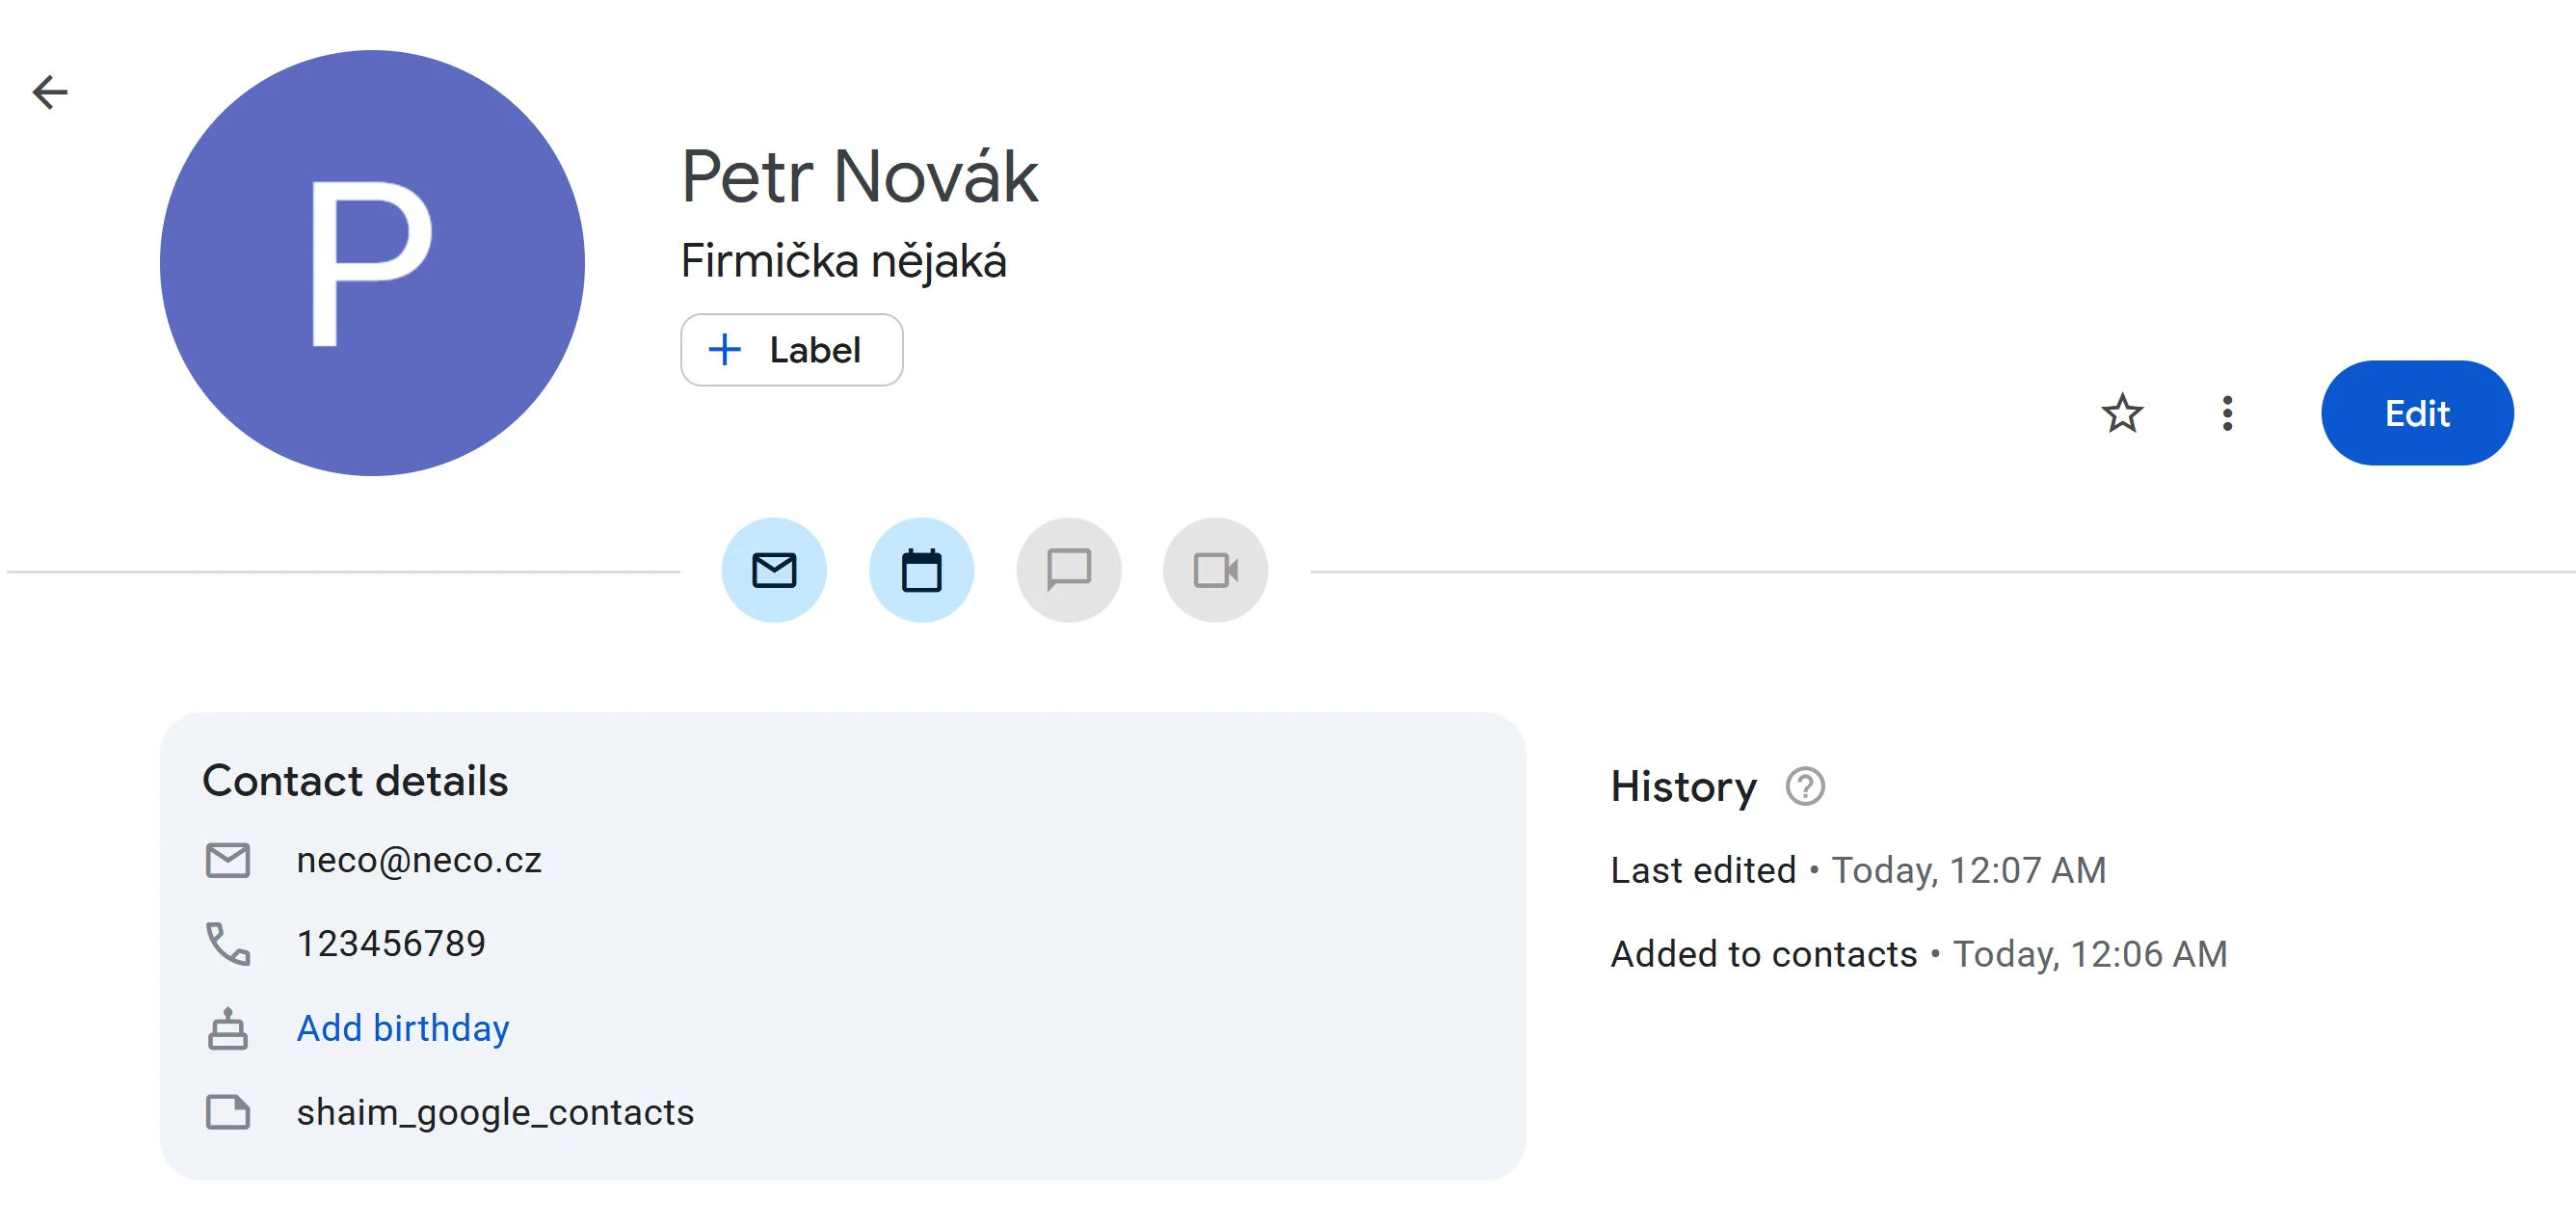Click the note icon beside shaim_google_contacts
The width and height of the screenshot is (2576, 1225).
228,1112
